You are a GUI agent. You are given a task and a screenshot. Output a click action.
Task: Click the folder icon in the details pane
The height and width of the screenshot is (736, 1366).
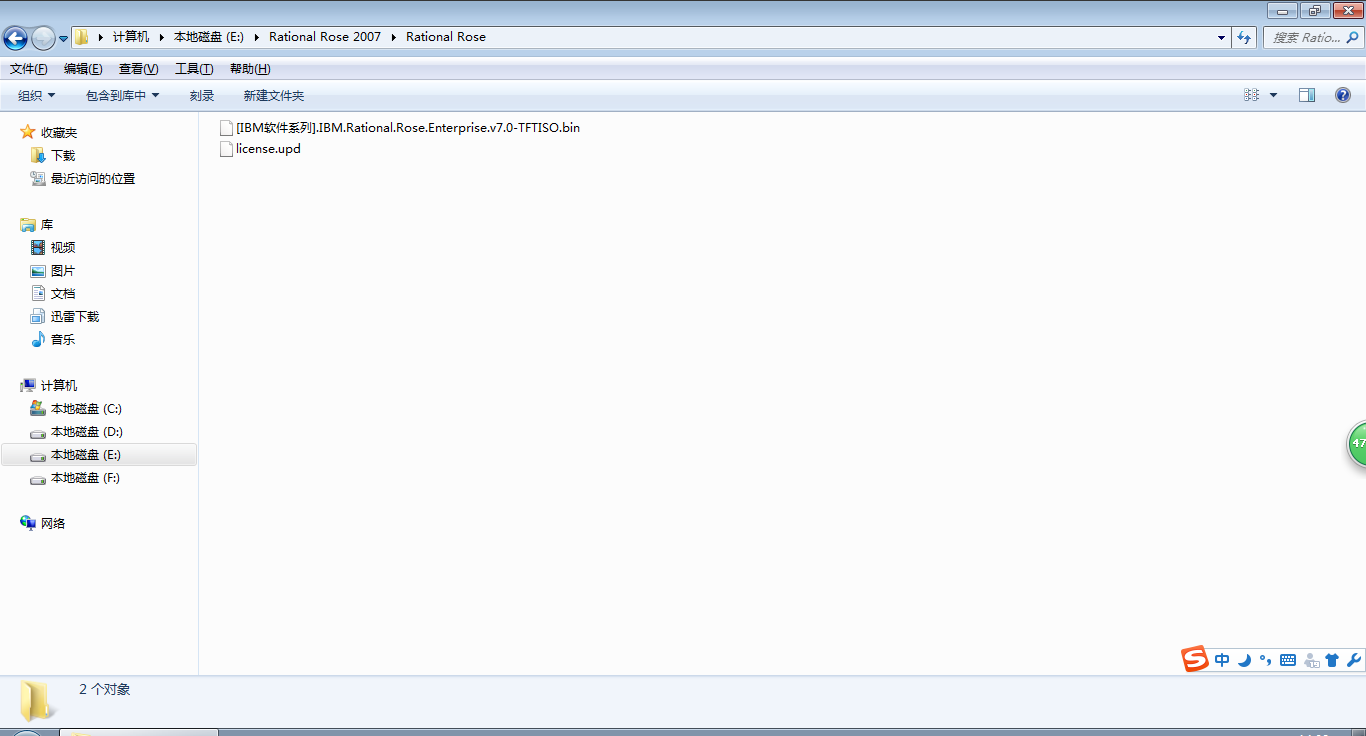(37, 700)
